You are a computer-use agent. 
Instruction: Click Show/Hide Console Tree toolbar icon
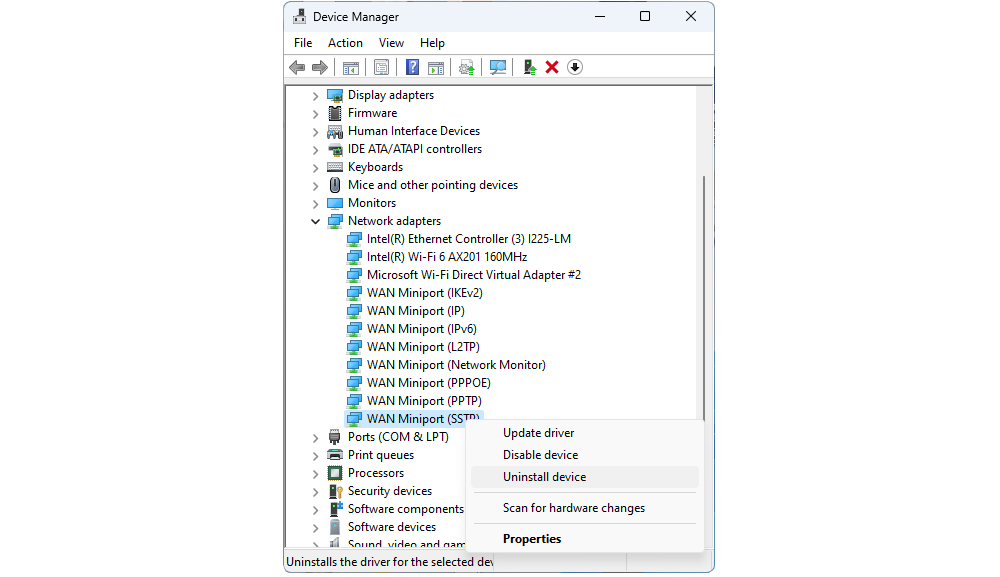pyautogui.click(x=351, y=68)
